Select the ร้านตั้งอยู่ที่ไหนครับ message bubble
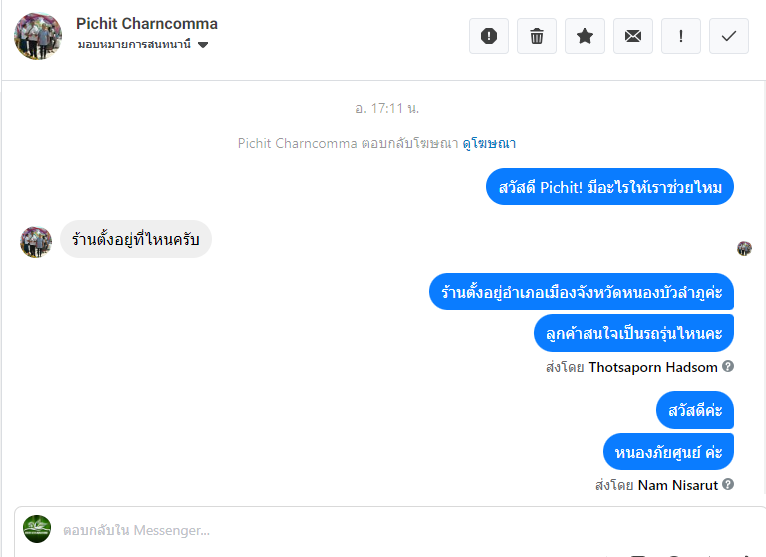 [136, 239]
